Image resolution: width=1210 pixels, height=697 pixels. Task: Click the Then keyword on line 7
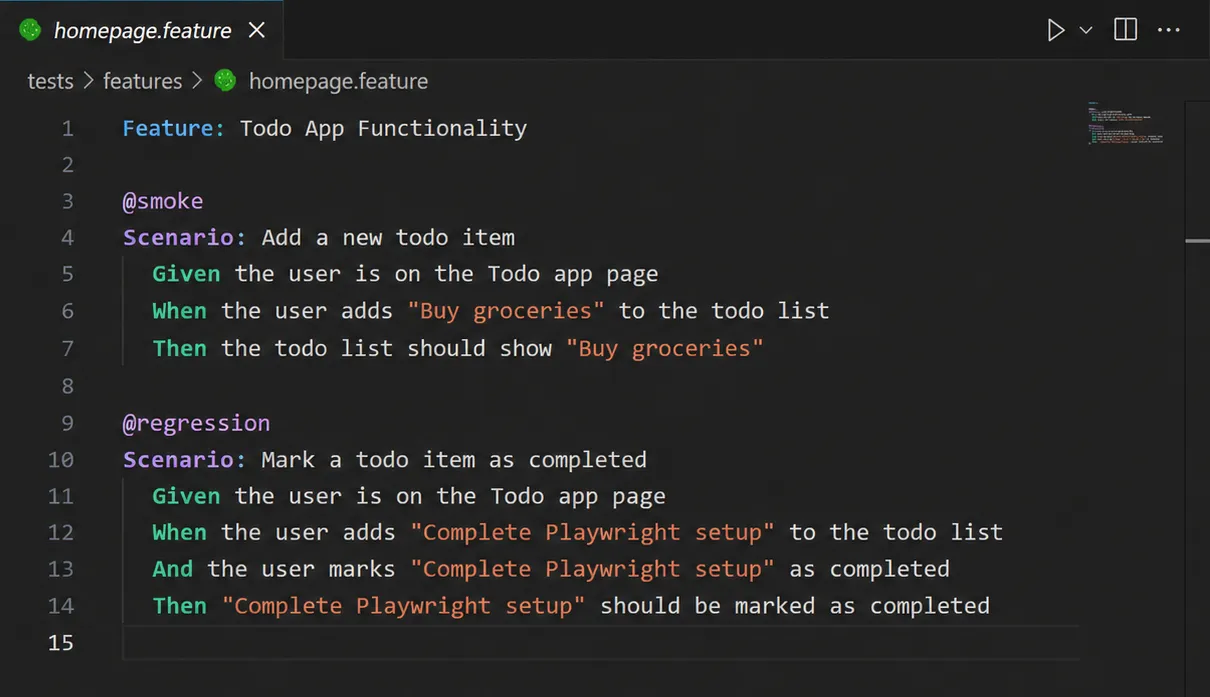pyautogui.click(x=180, y=348)
